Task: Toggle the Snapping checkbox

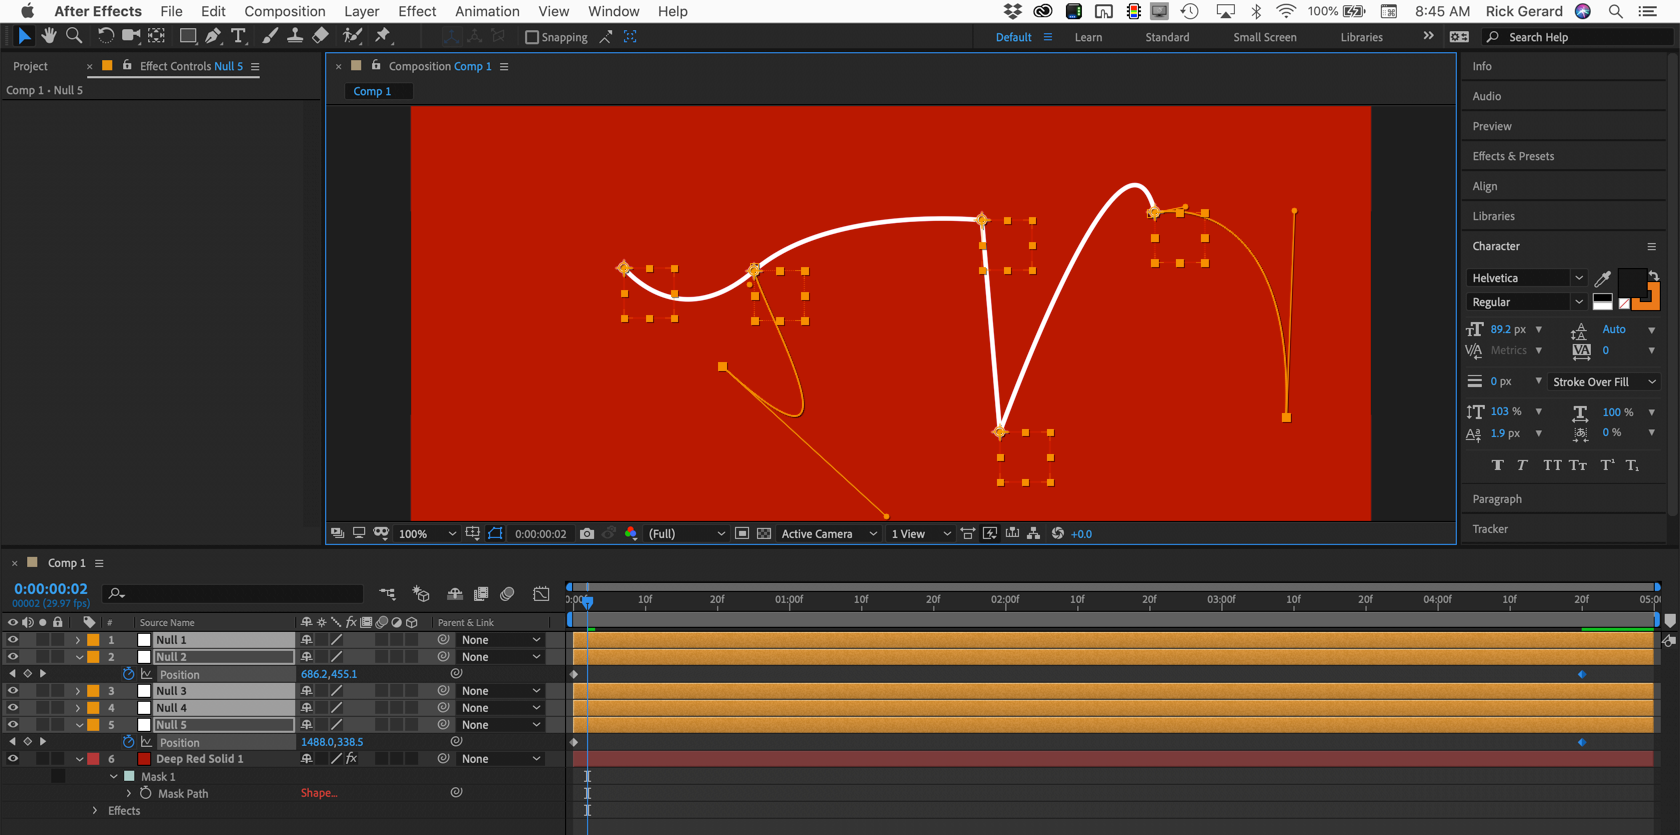Action: (532, 37)
